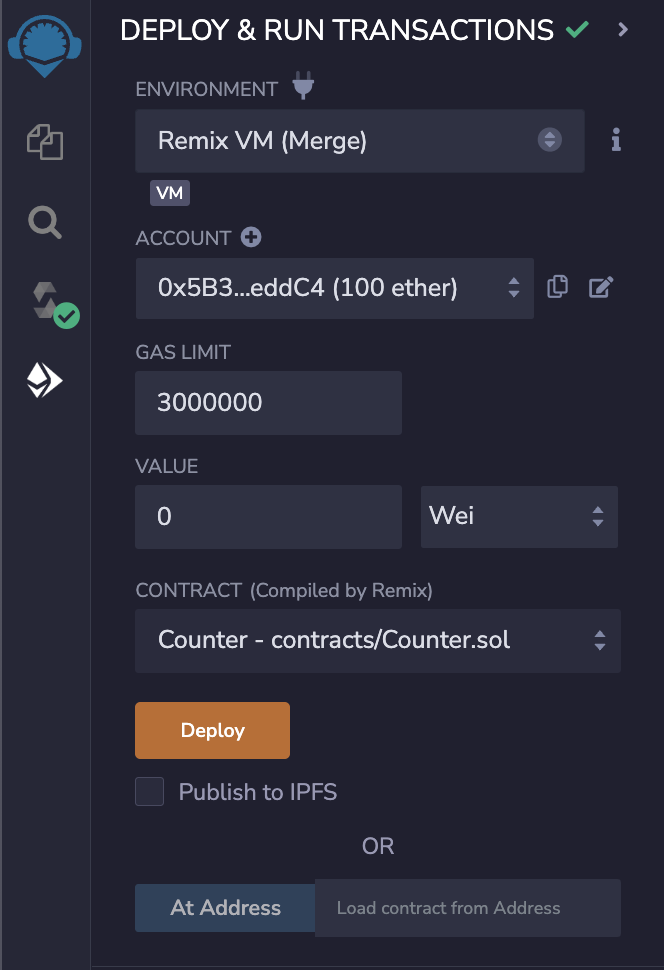Click the At Address button
664x970 pixels.
pyautogui.click(x=225, y=908)
